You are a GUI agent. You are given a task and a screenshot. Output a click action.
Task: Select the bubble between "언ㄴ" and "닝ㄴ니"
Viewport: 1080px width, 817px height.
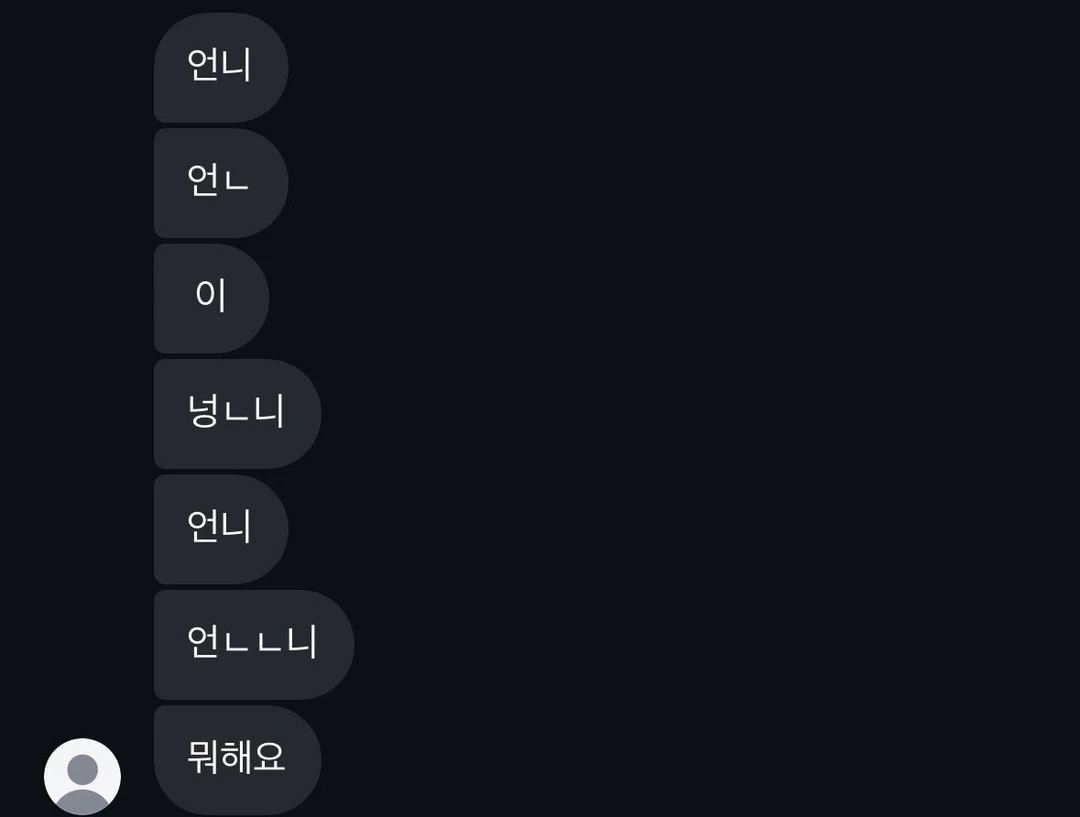(211, 298)
